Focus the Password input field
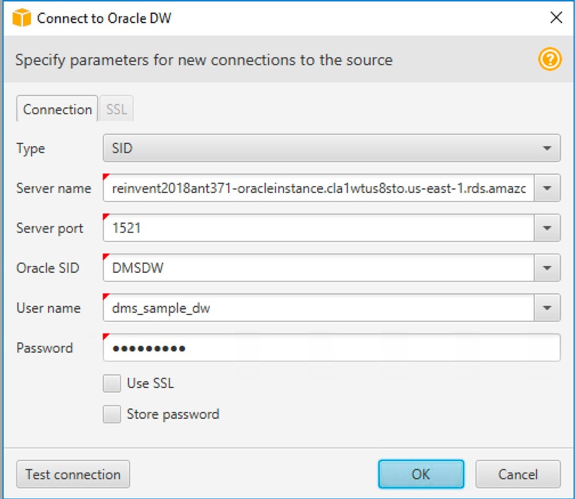The image size is (575, 499). click(332, 348)
